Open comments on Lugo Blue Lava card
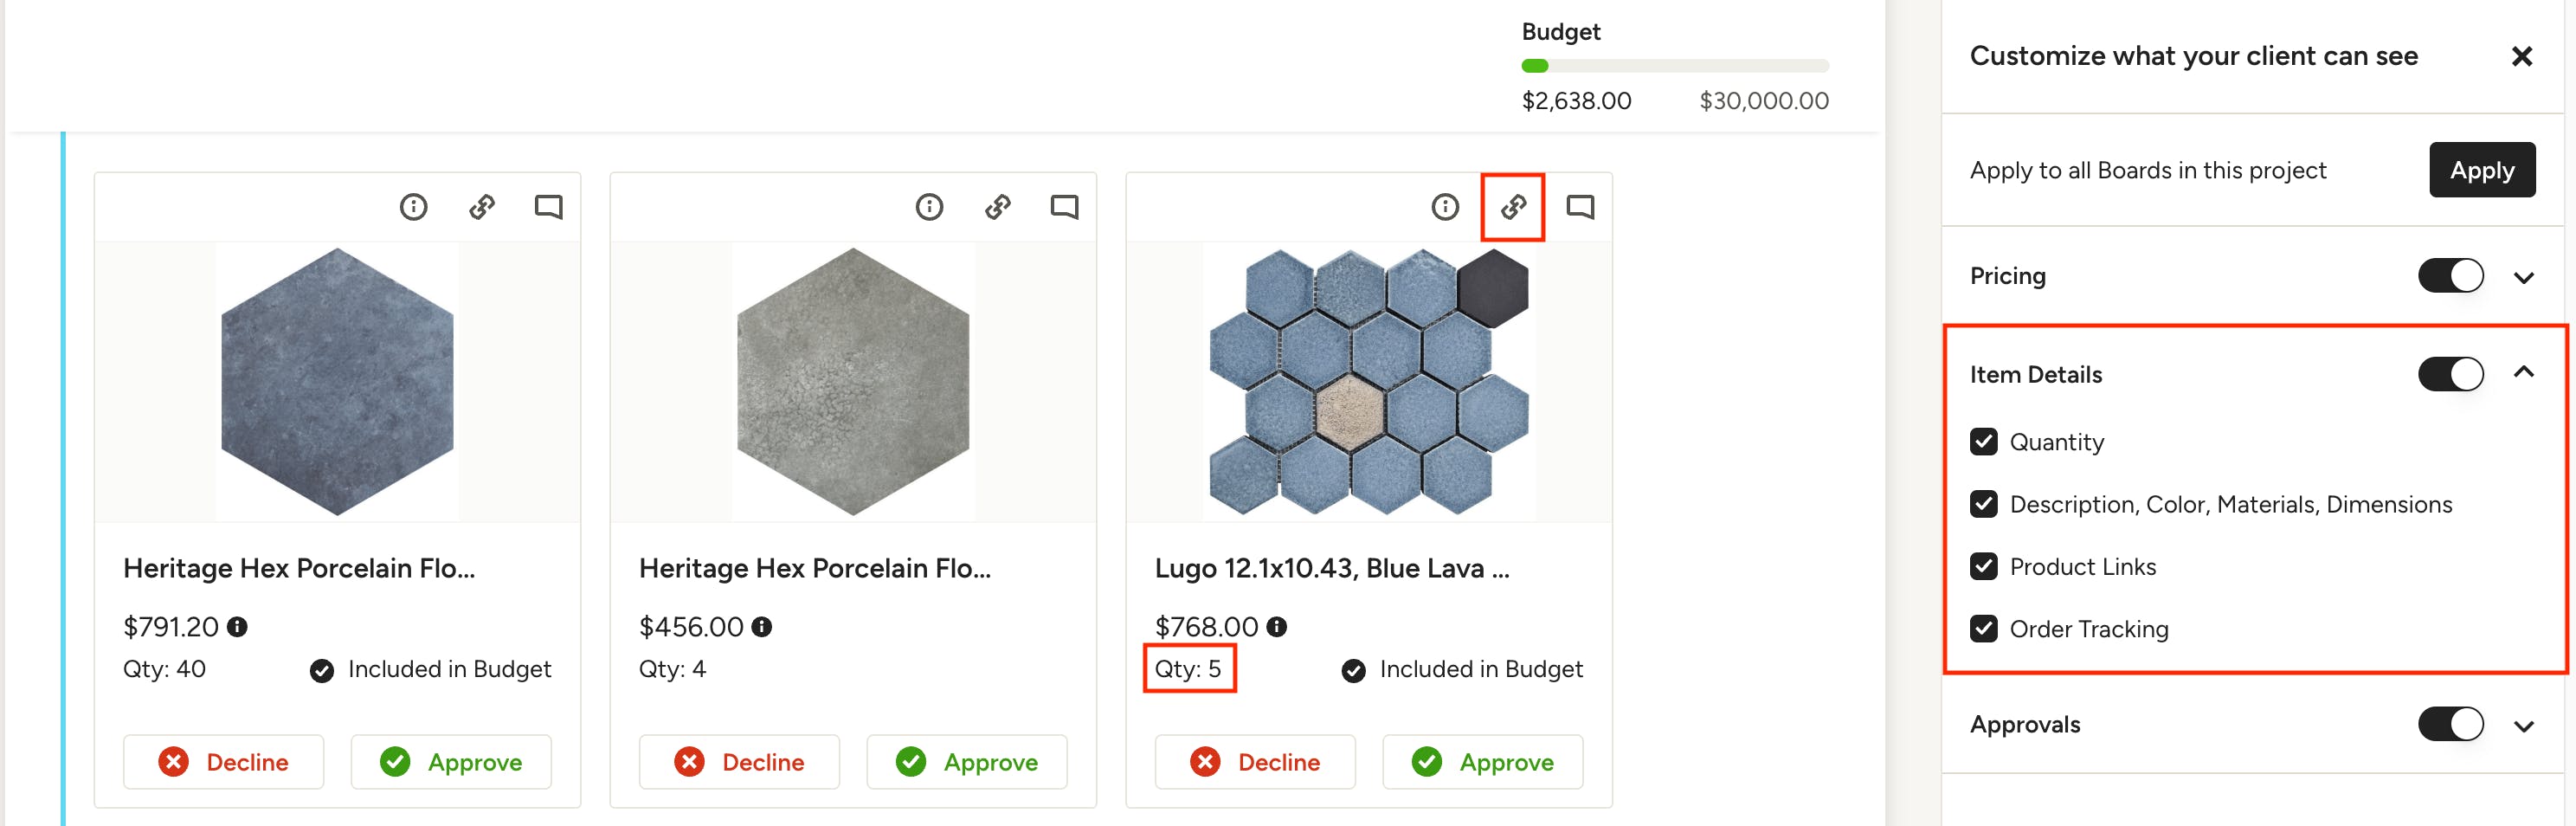Viewport: 2576px width, 826px height. click(x=1580, y=207)
